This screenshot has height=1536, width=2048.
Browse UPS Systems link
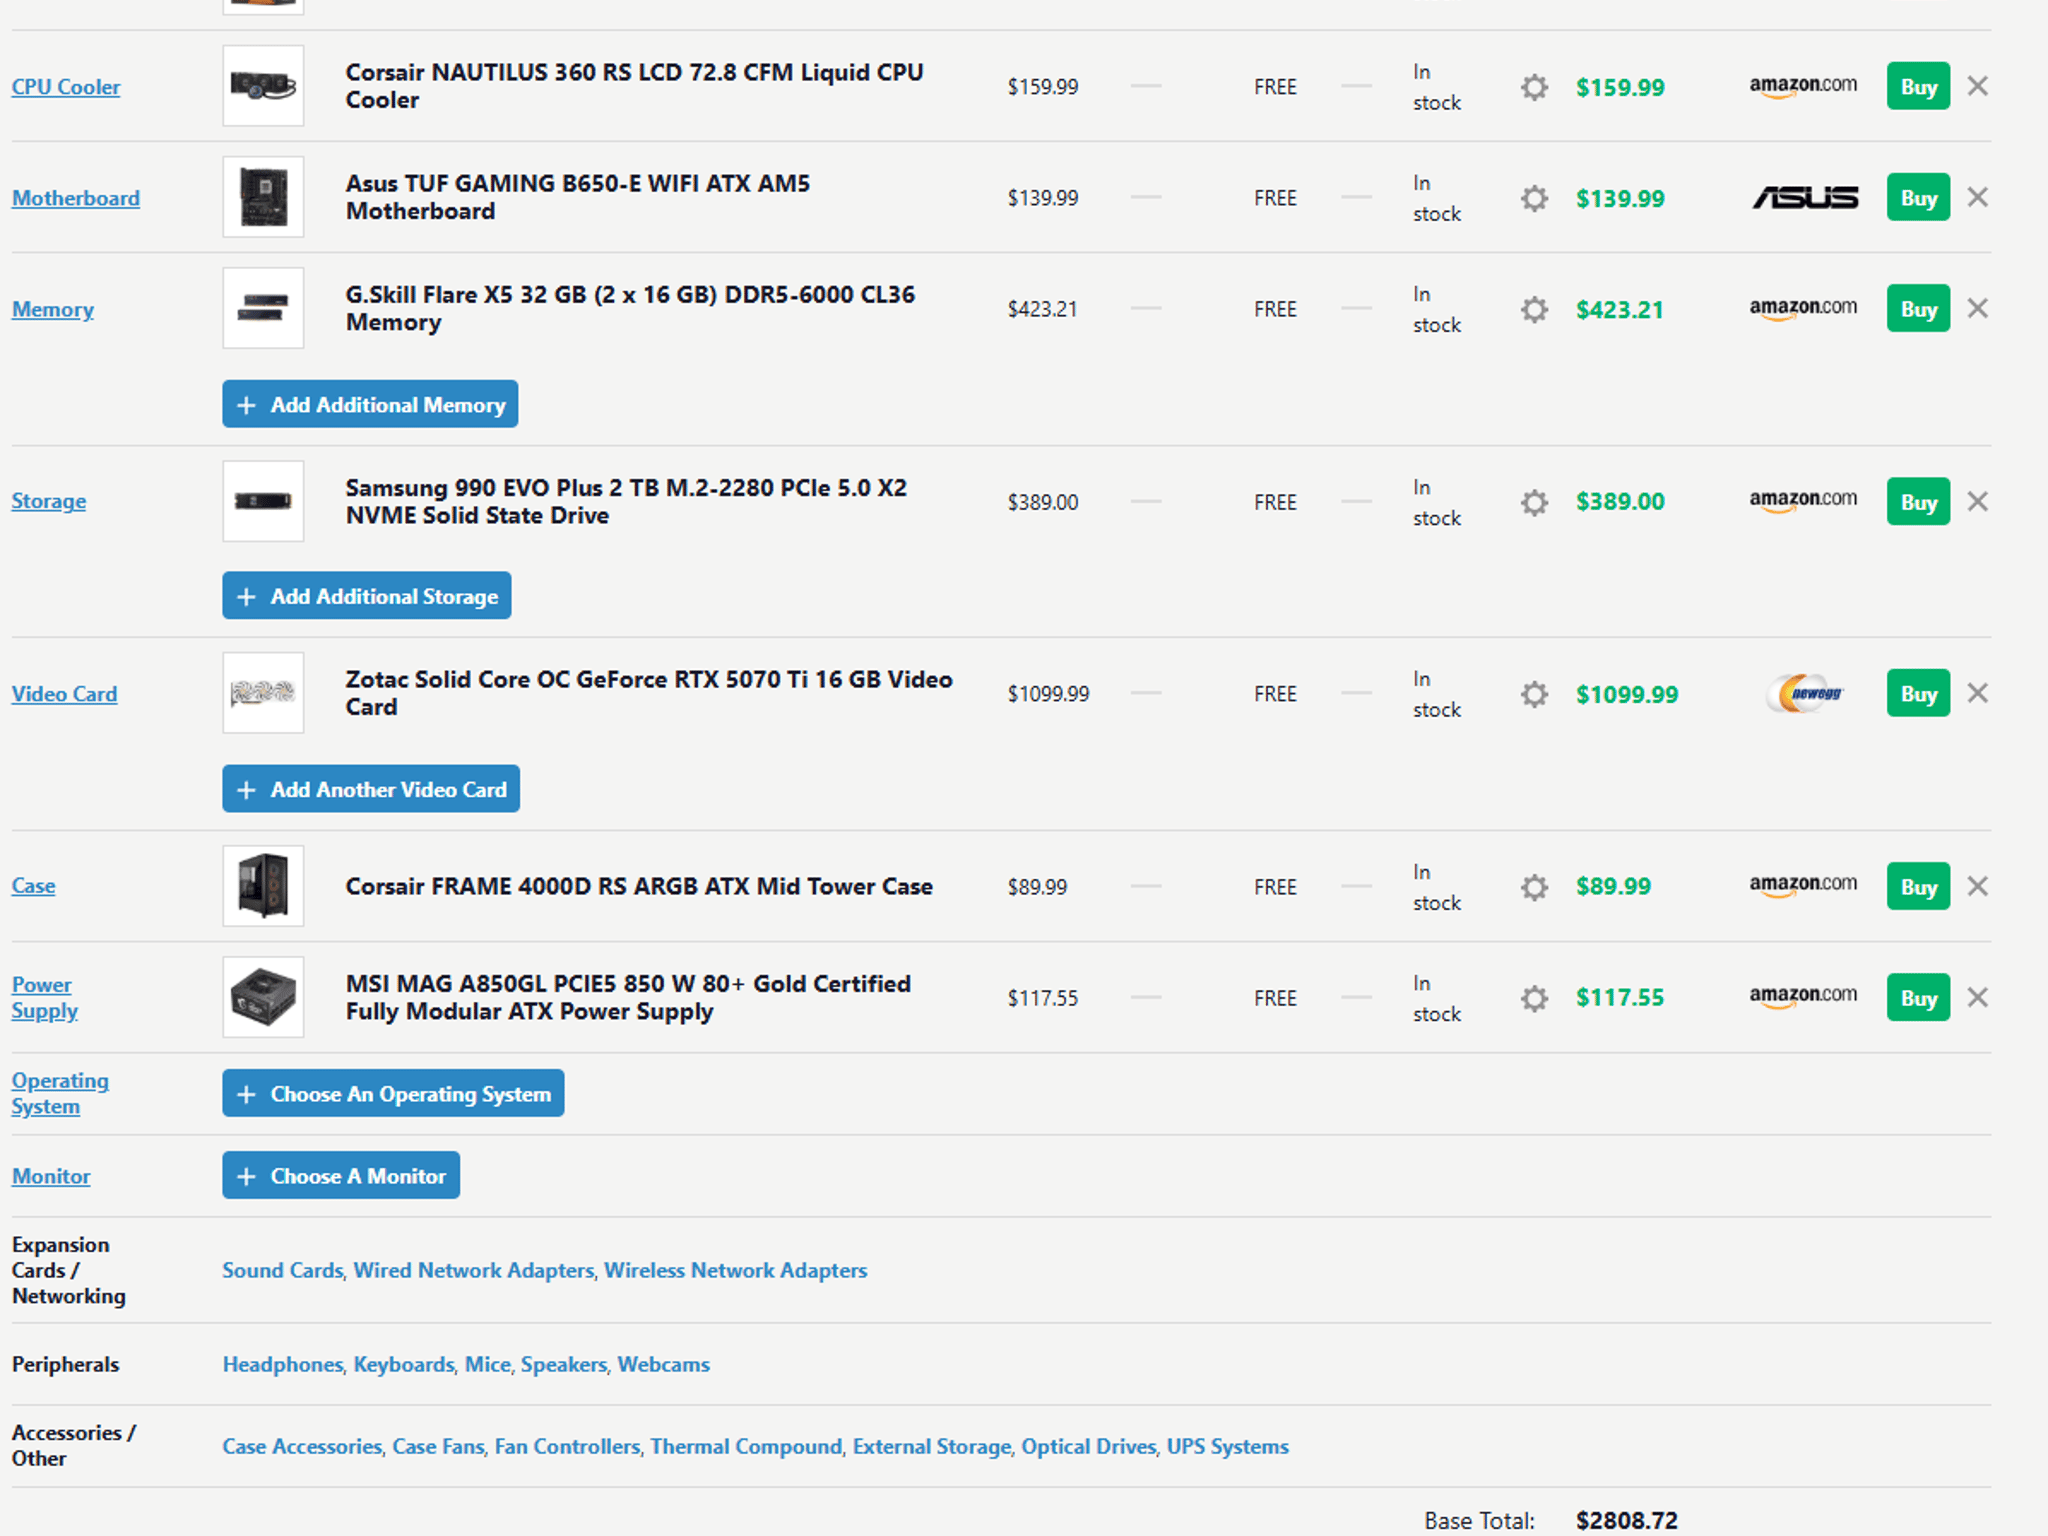point(1228,1446)
